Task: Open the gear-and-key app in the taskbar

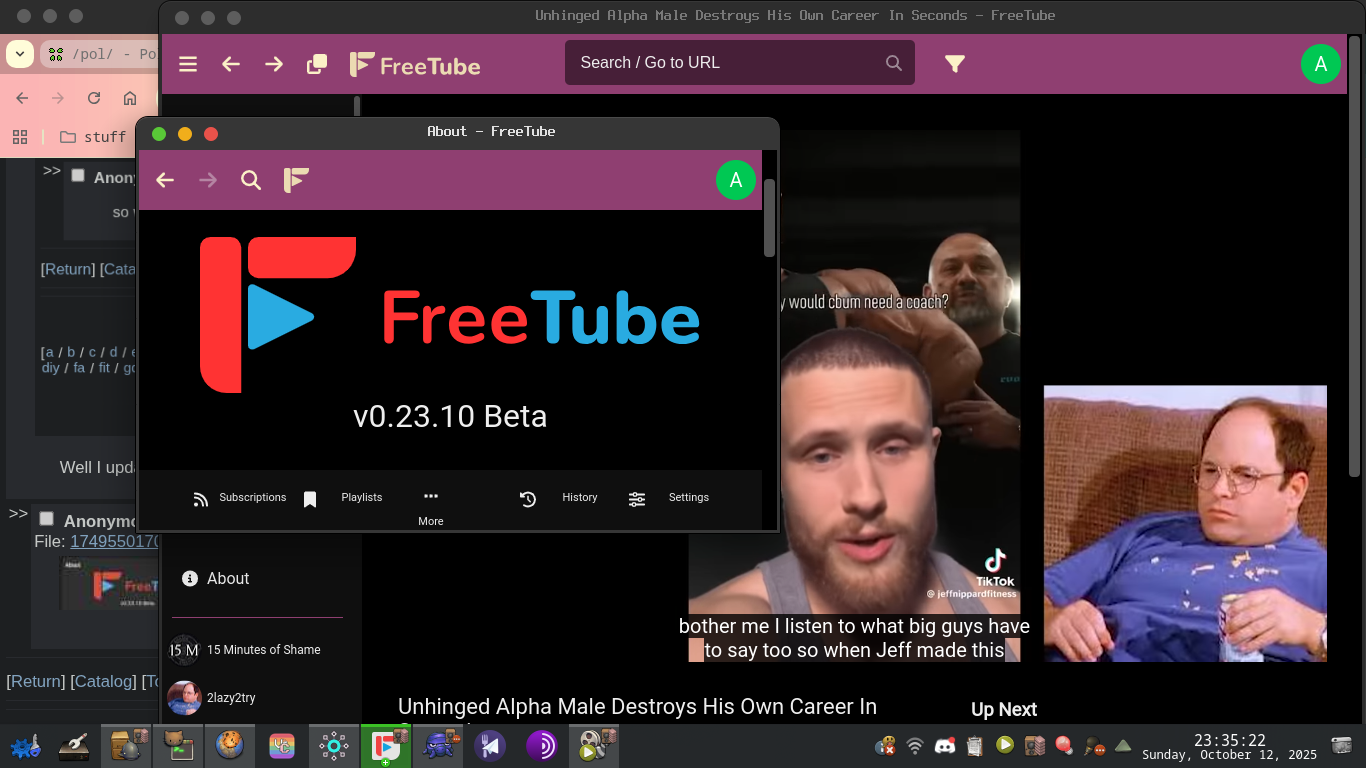Action: [x=25, y=746]
